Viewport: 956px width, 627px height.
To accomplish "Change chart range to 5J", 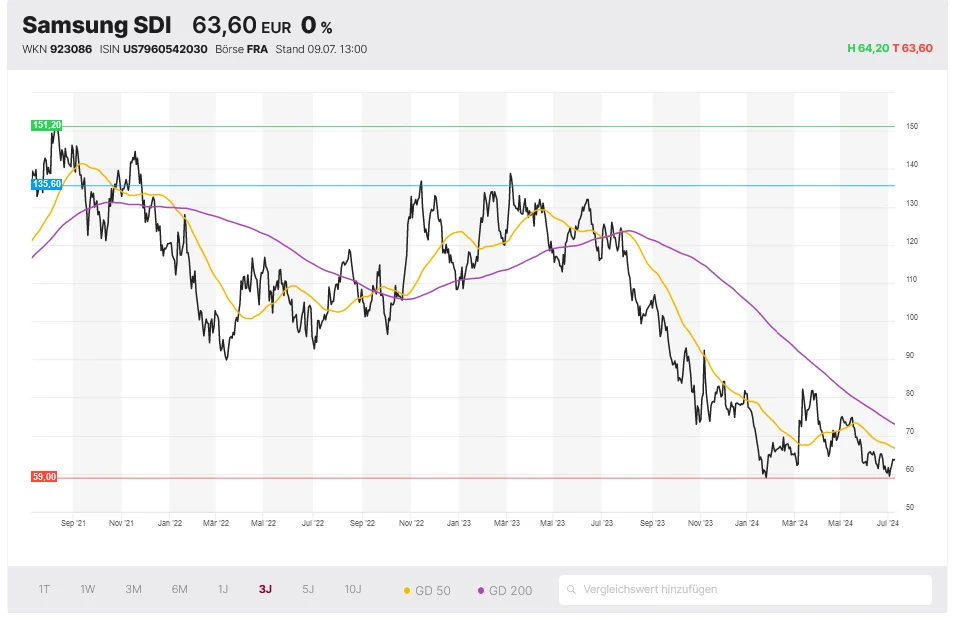I will pyautogui.click(x=308, y=590).
